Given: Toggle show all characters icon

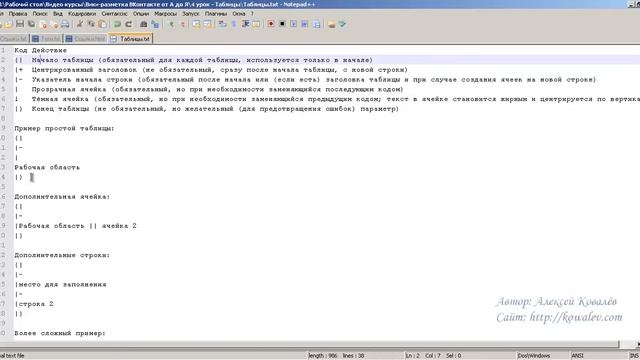Looking at the screenshot, I should (233, 24).
